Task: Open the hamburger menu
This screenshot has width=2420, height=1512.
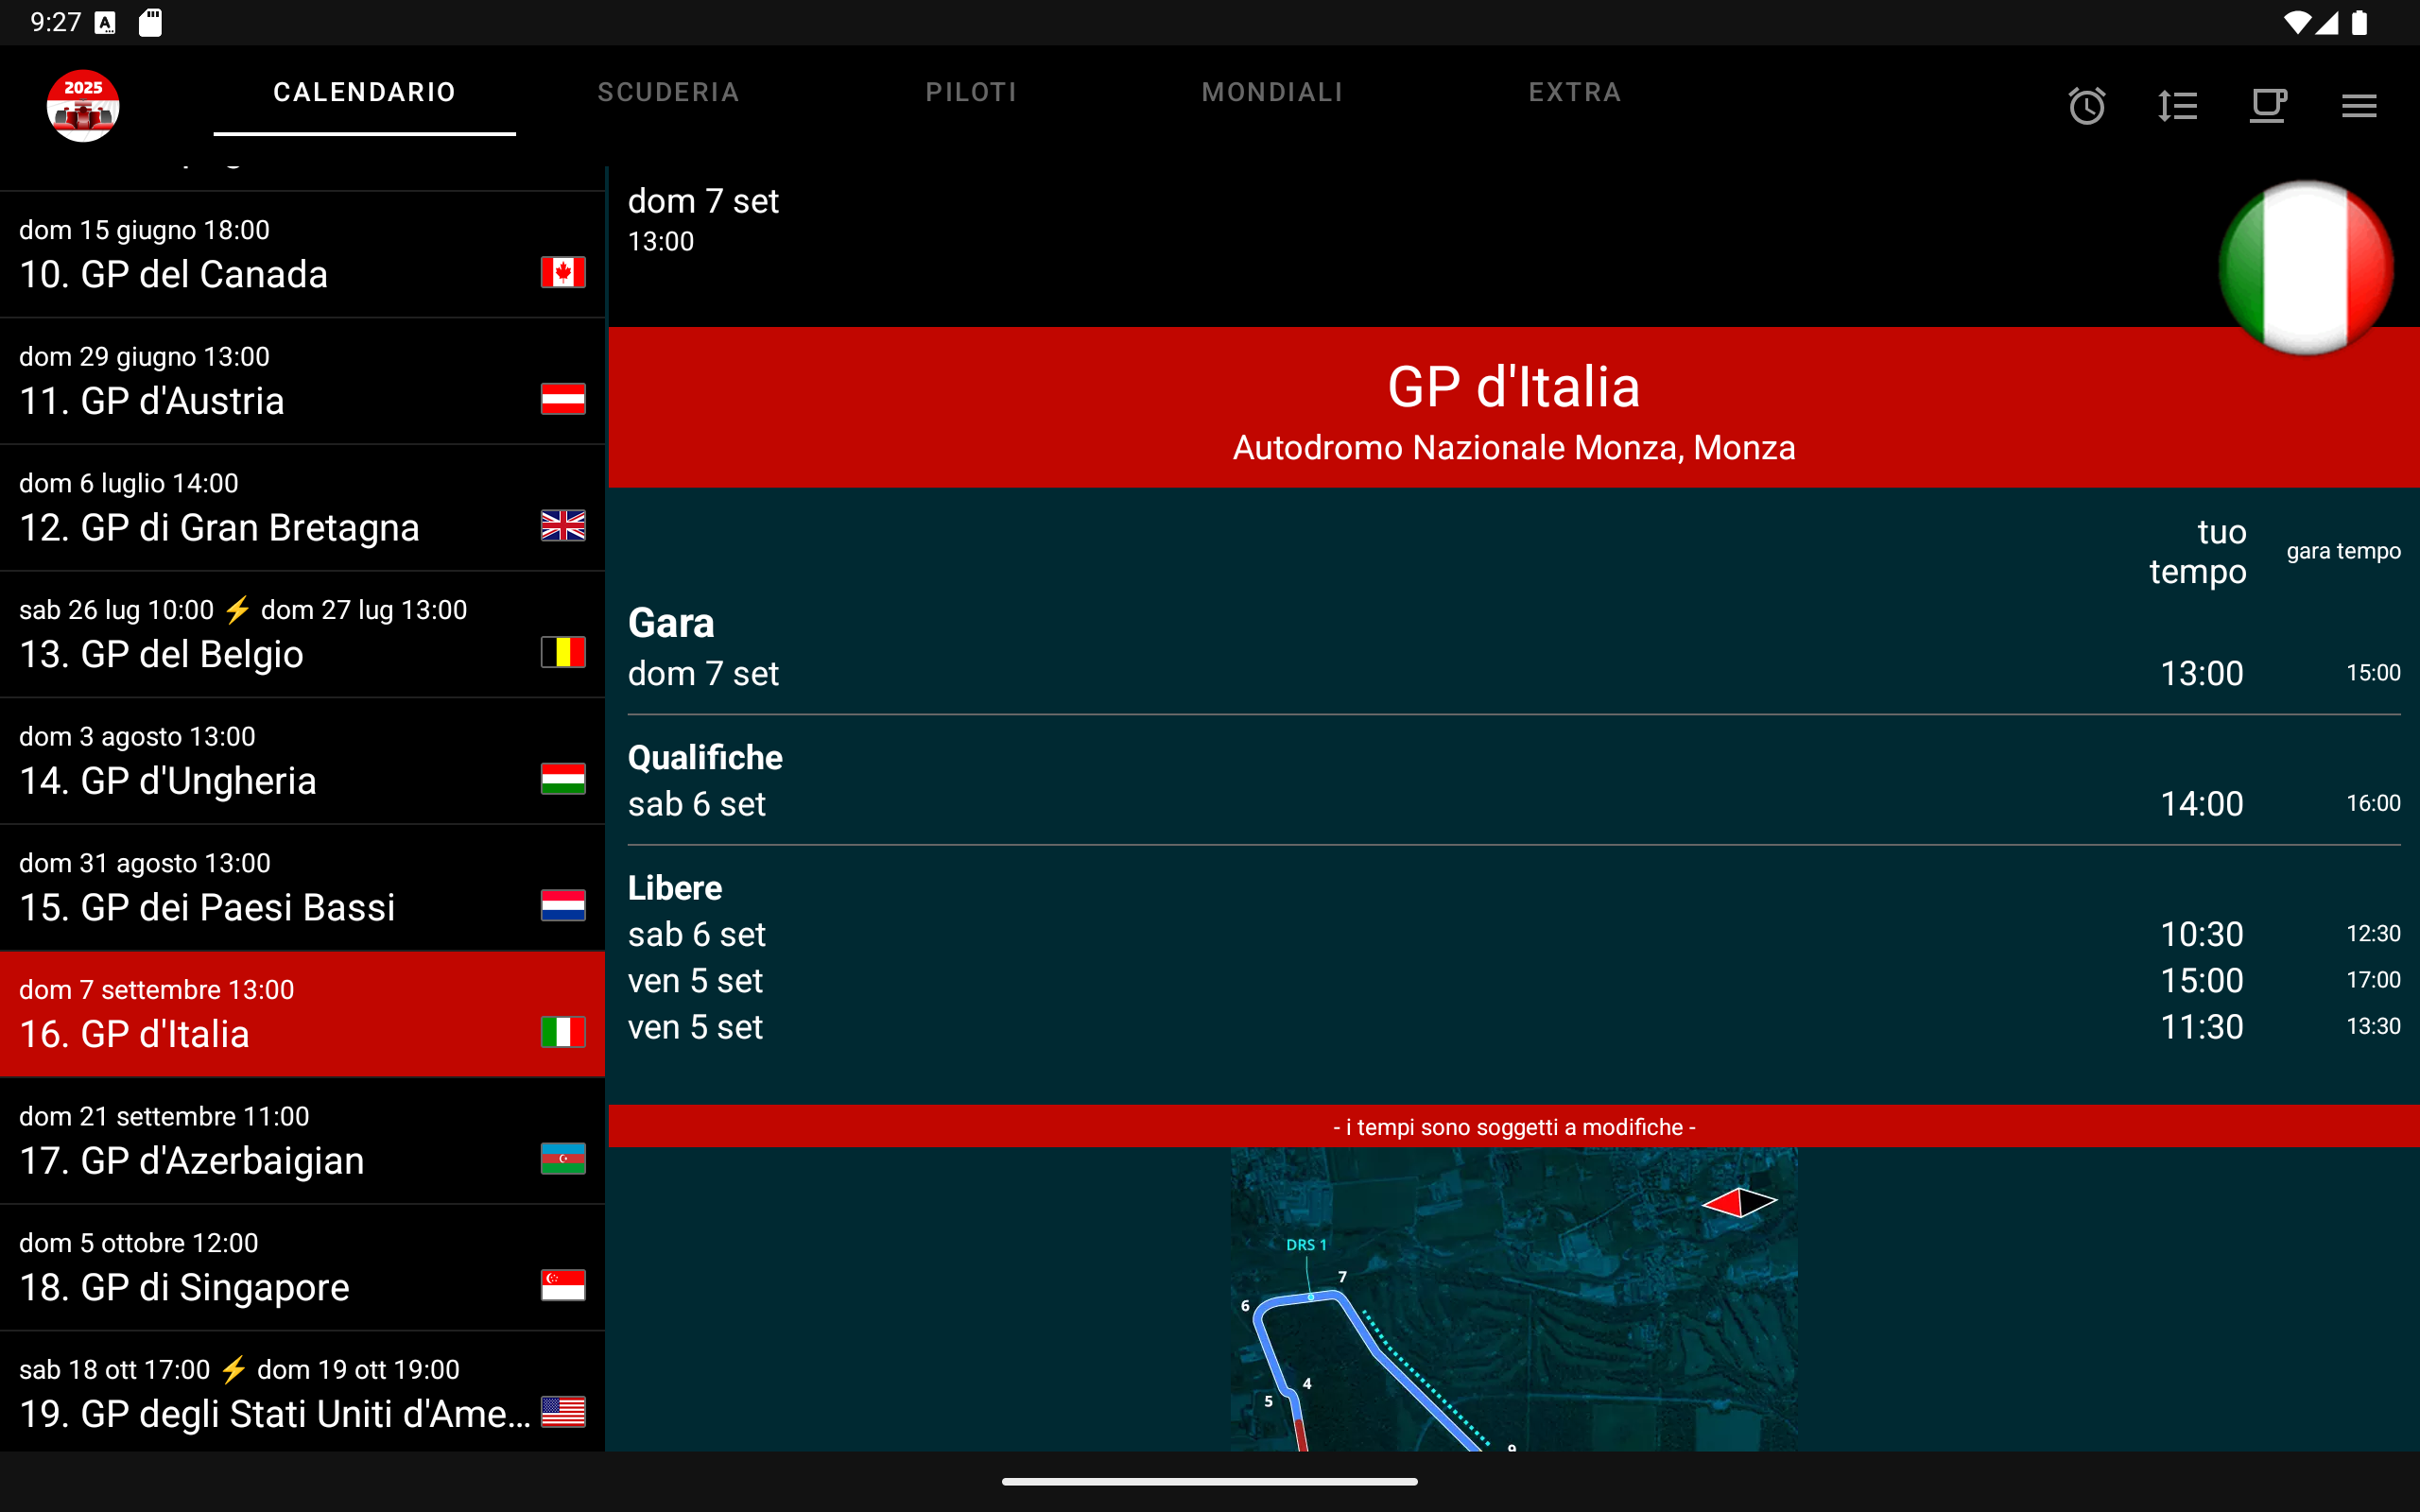Action: click(x=2359, y=106)
